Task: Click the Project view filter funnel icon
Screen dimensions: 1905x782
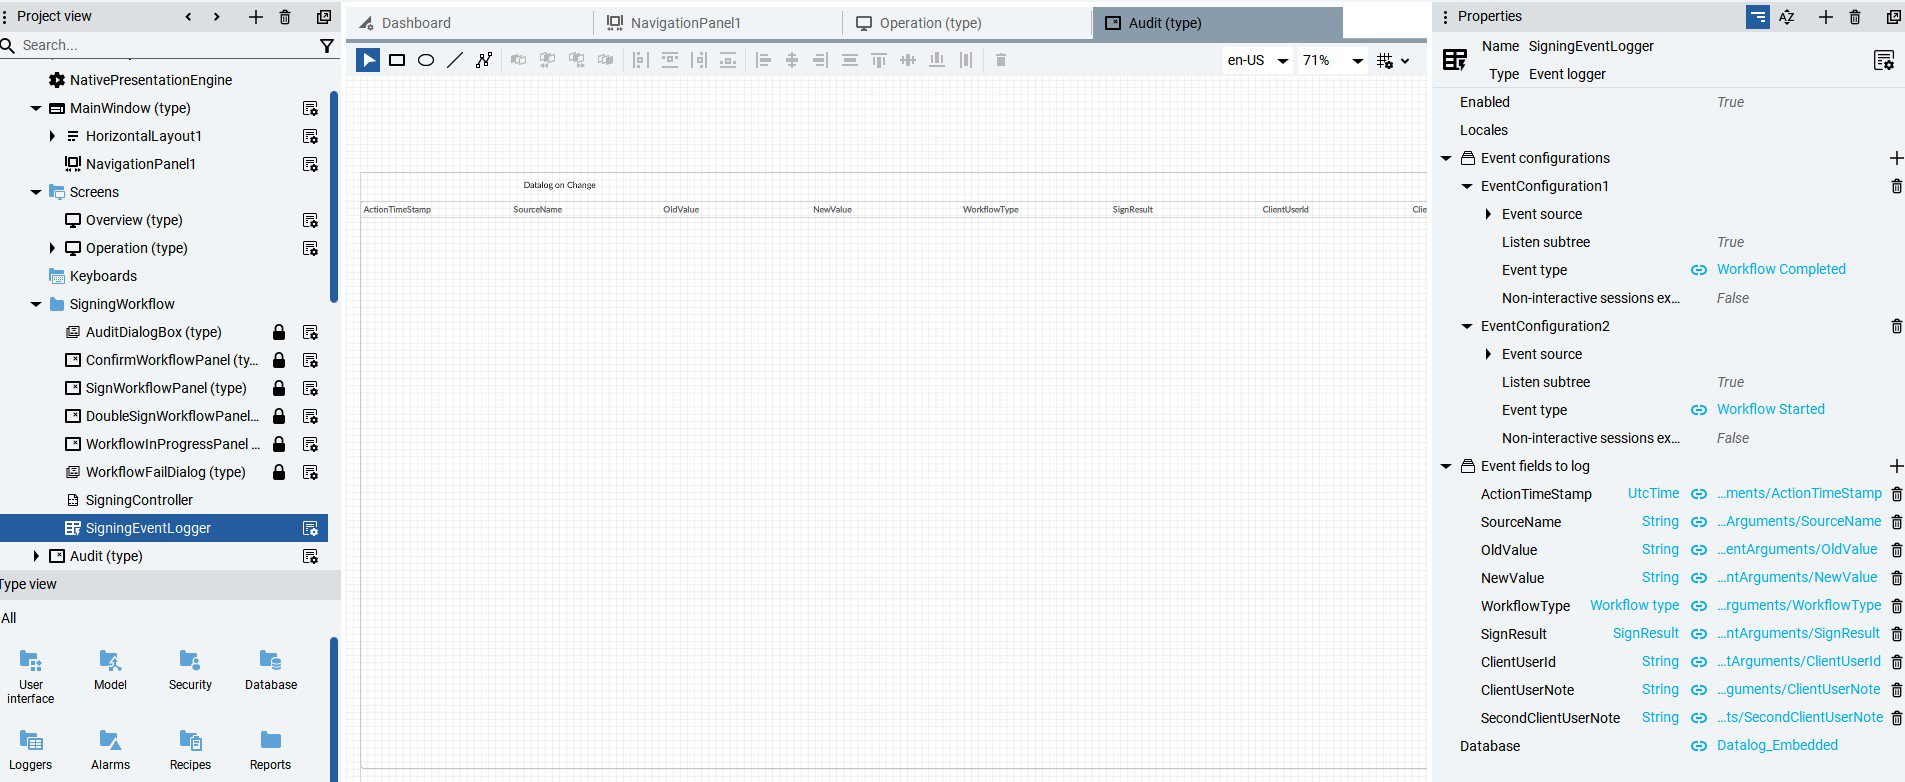Action: click(326, 45)
